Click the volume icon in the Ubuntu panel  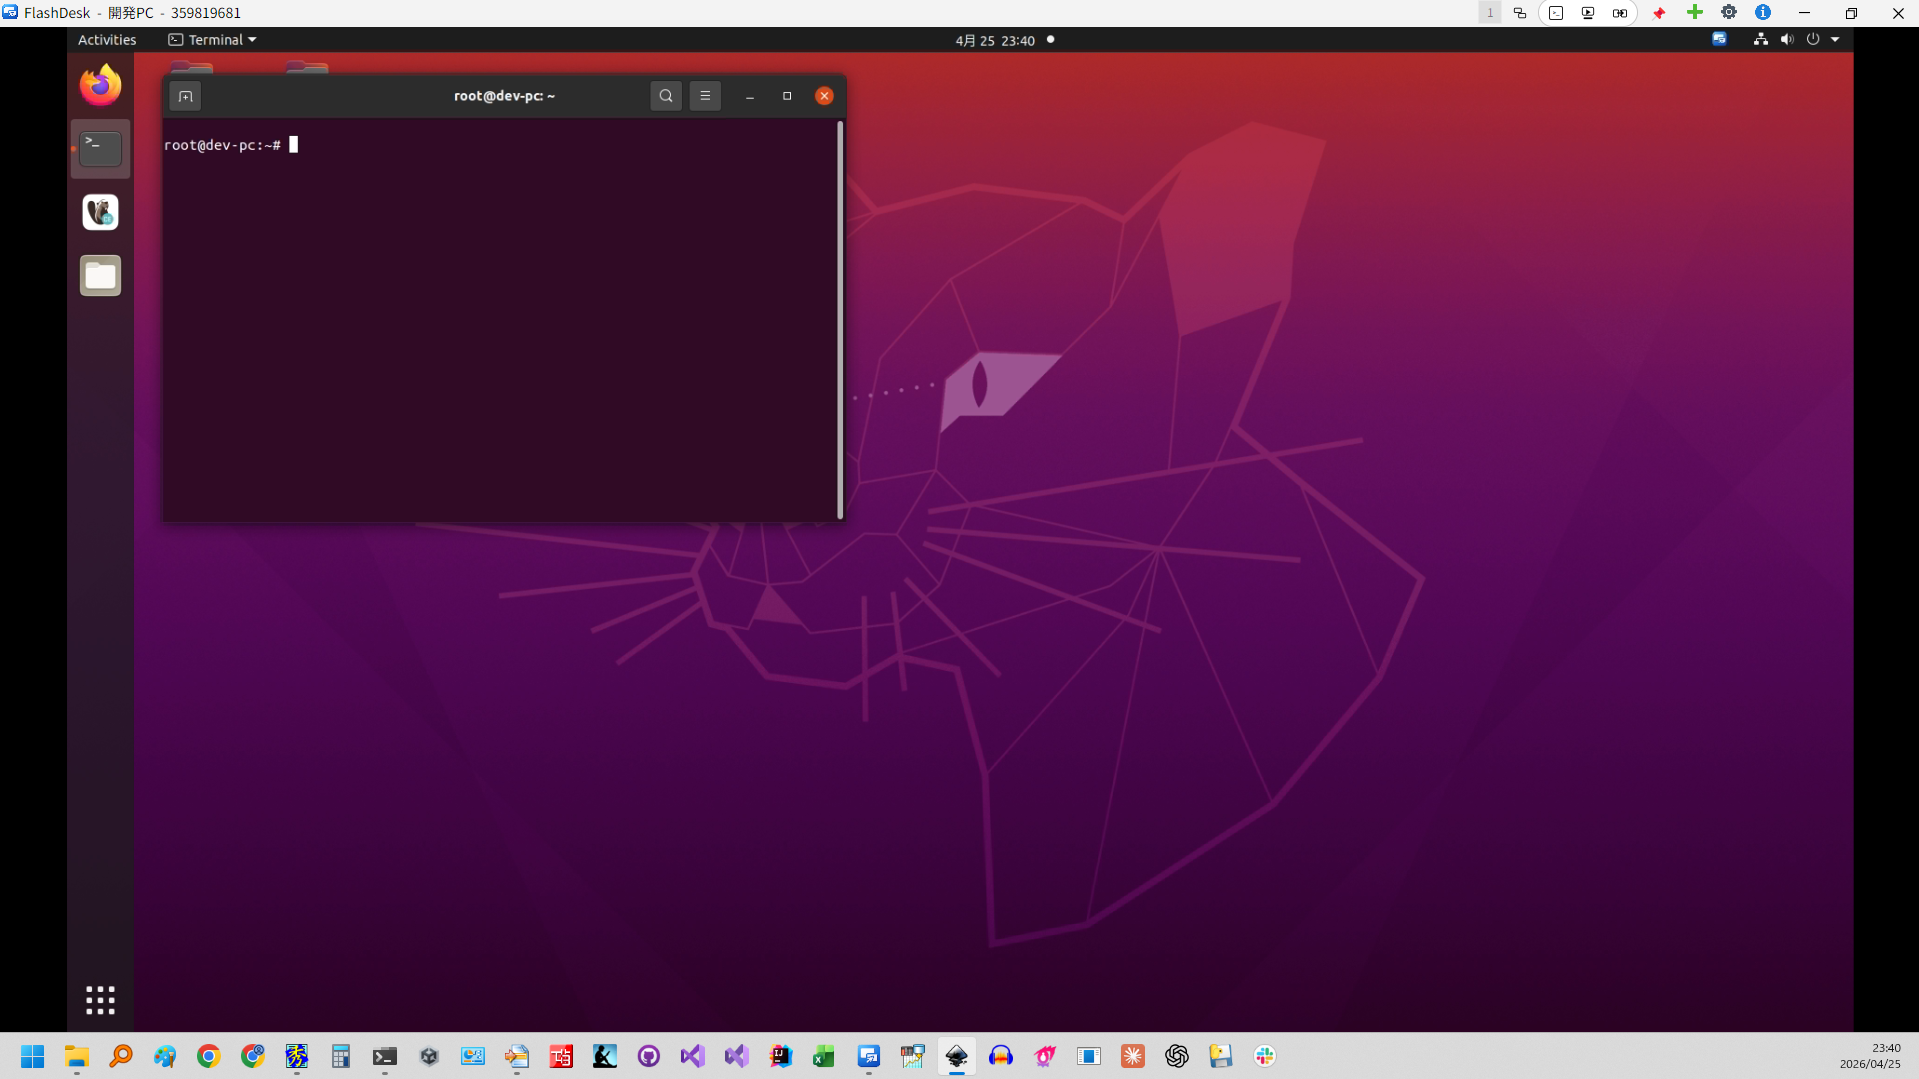(1787, 40)
